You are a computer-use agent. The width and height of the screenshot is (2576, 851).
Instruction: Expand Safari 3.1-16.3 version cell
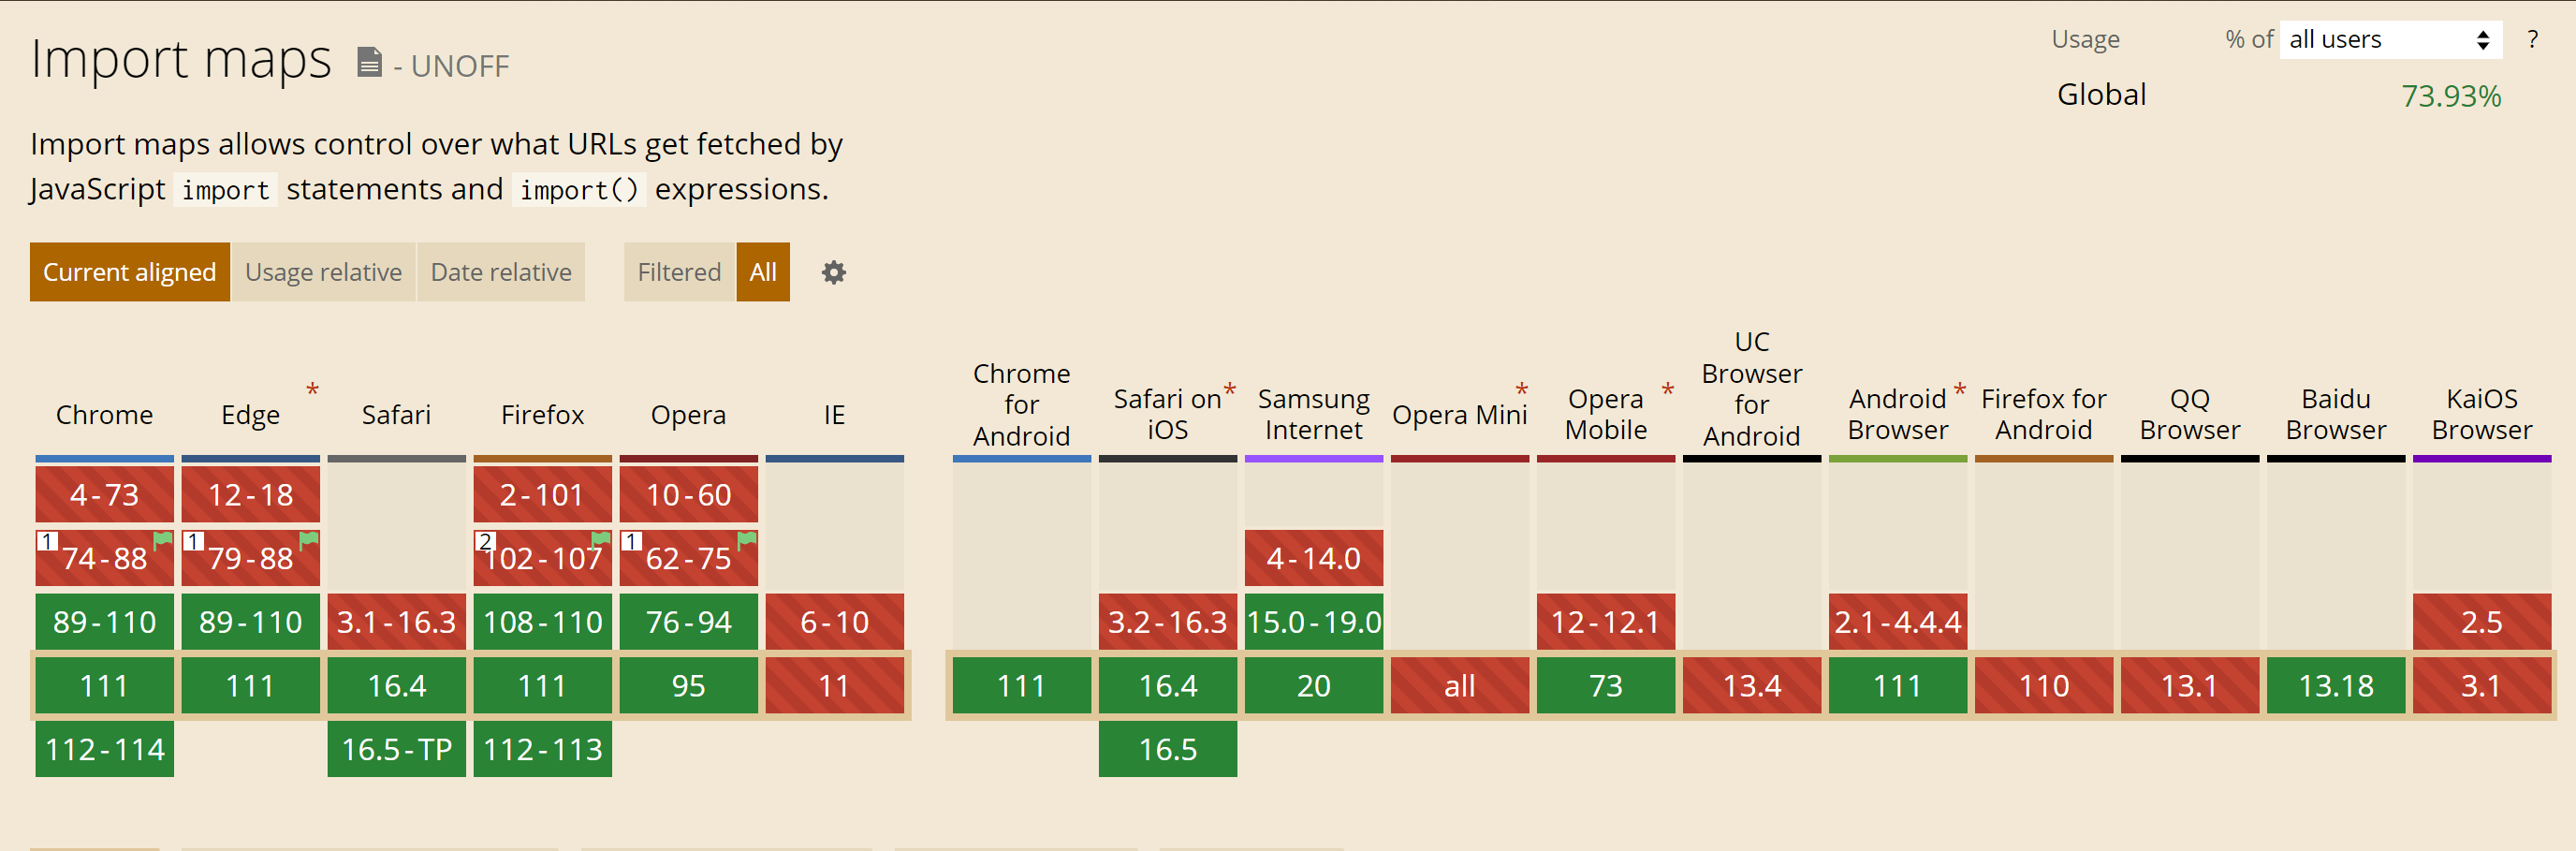(397, 622)
